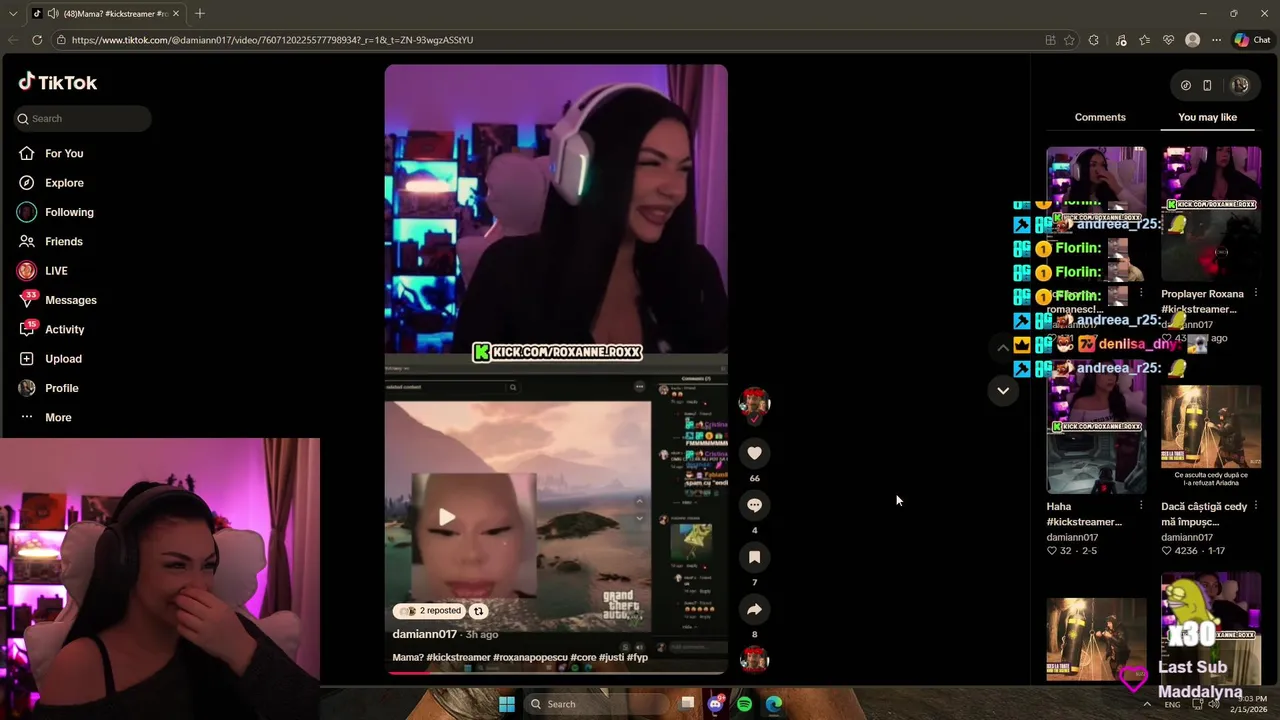The height and width of the screenshot is (720, 1280).
Task: Open Messages with unread badge
Action: click(x=71, y=300)
